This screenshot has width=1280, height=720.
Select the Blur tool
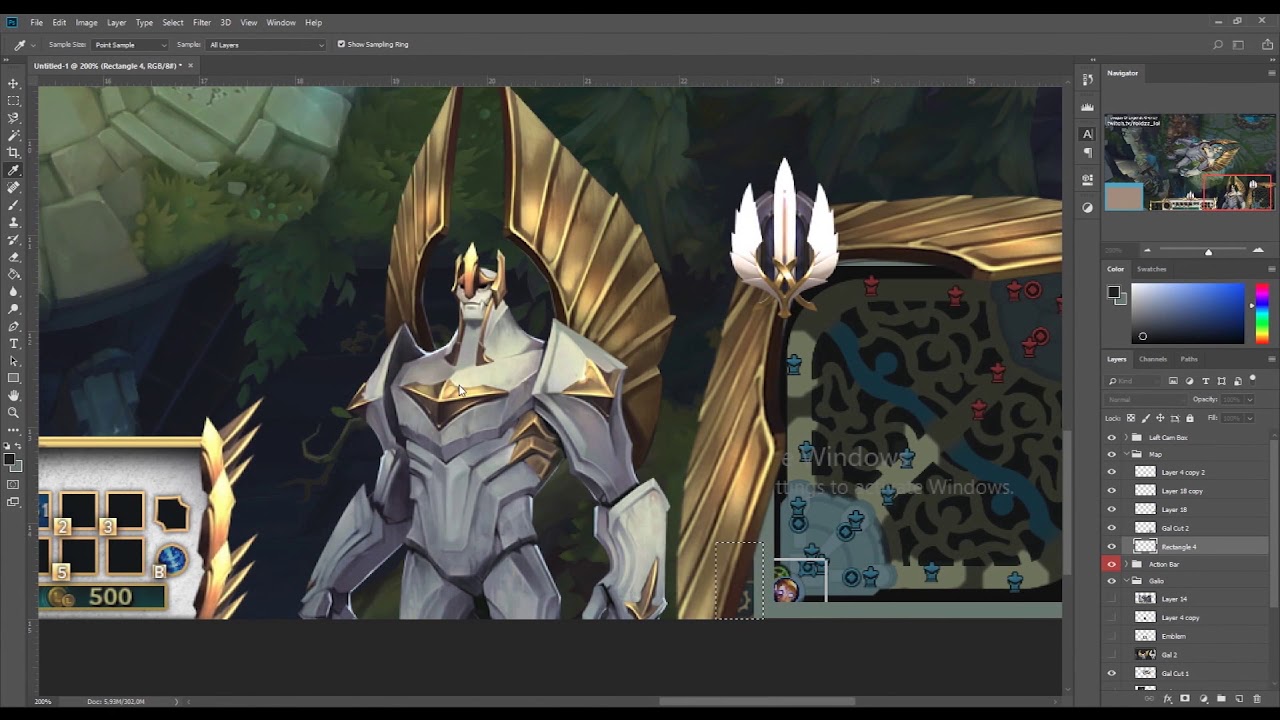coord(14,292)
